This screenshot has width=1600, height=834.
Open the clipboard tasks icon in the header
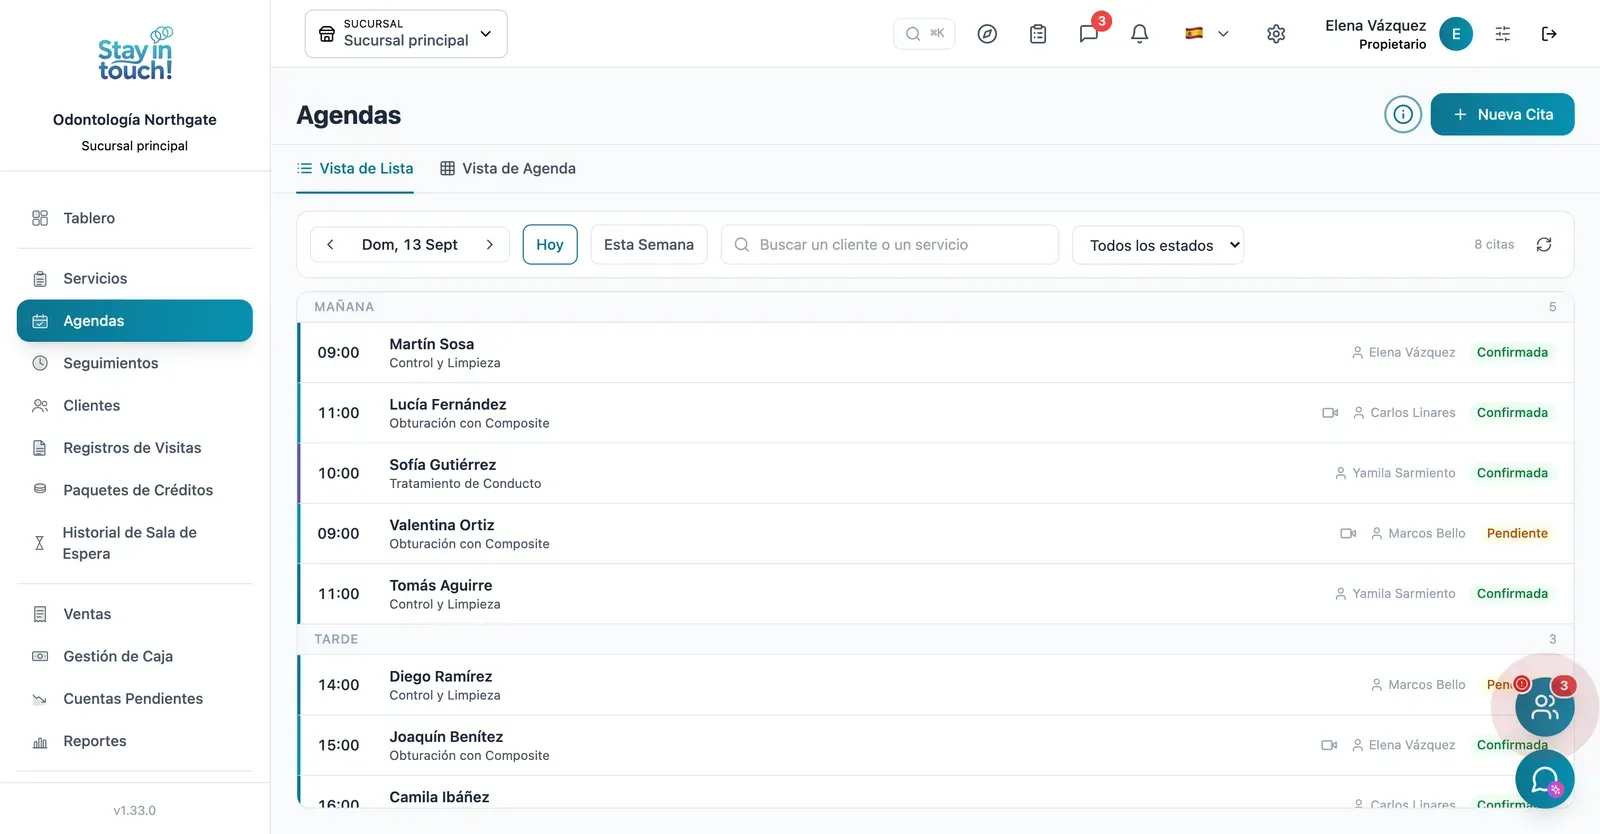pos(1038,34)
